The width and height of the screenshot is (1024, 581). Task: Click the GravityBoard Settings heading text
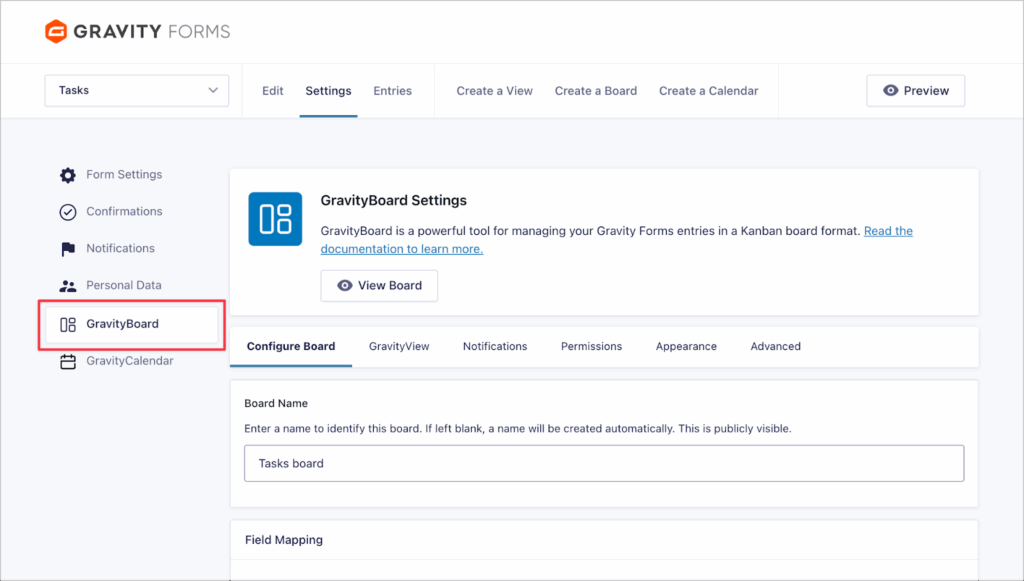tap(394, 200)
